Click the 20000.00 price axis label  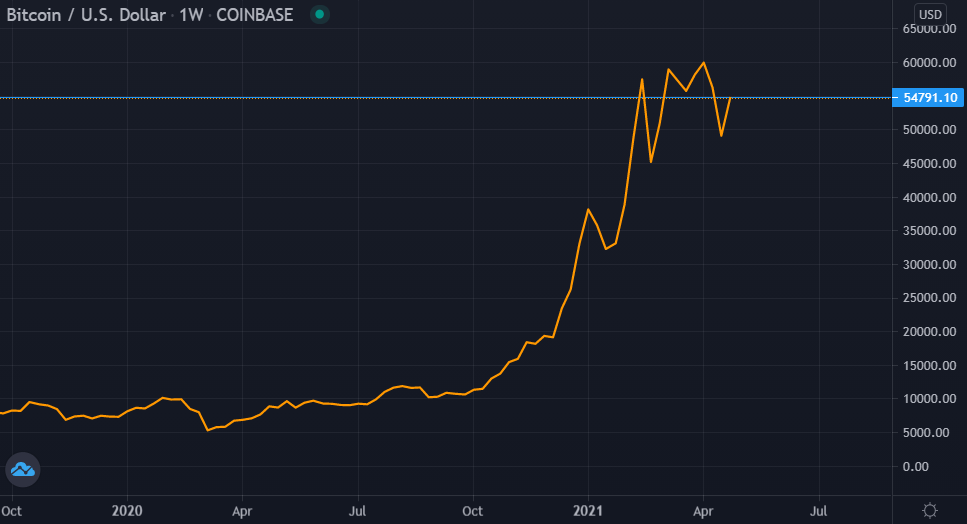pyautogui.click(x=929, y=332)
